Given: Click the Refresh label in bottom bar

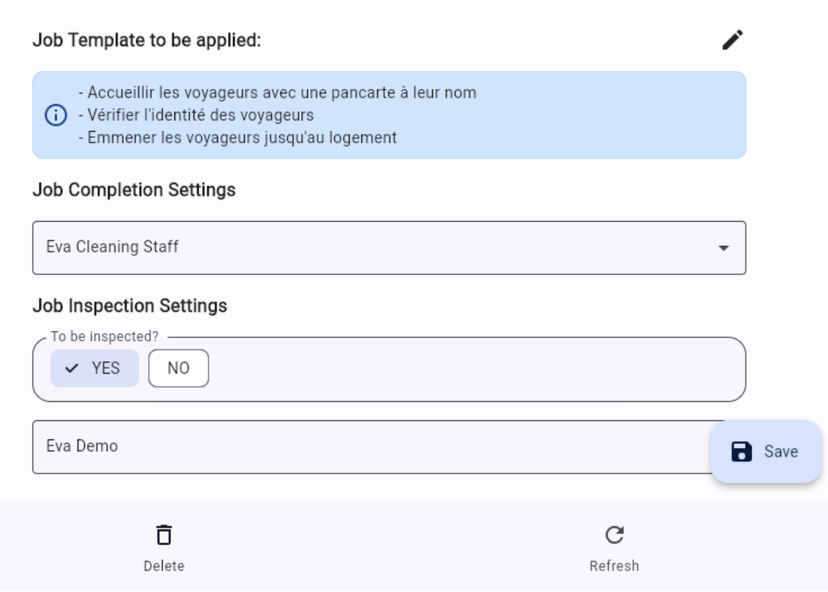Looking at the screenshot, I should coord(614,566).
